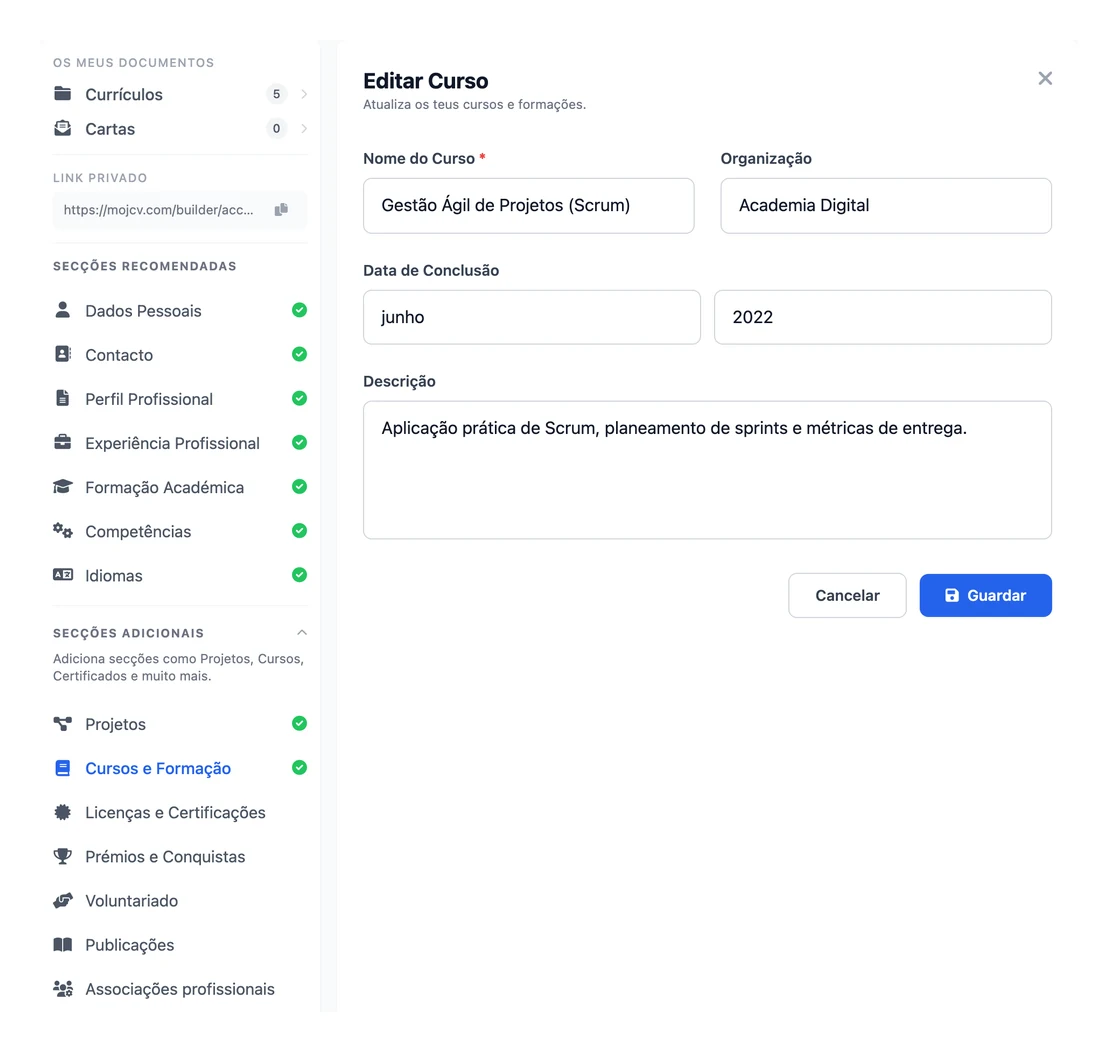
Task: Click the Descrição text area
Action: (707, 470)
